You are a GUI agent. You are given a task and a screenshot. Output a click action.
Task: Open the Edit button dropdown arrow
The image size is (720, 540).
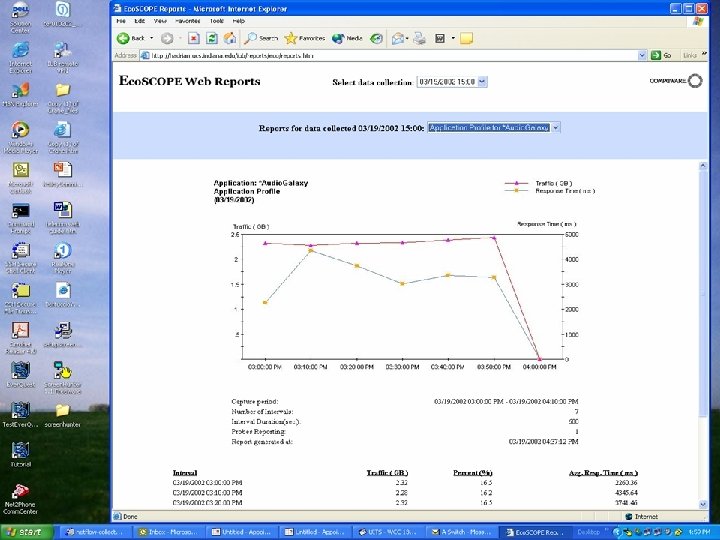[x=453, y=38]
